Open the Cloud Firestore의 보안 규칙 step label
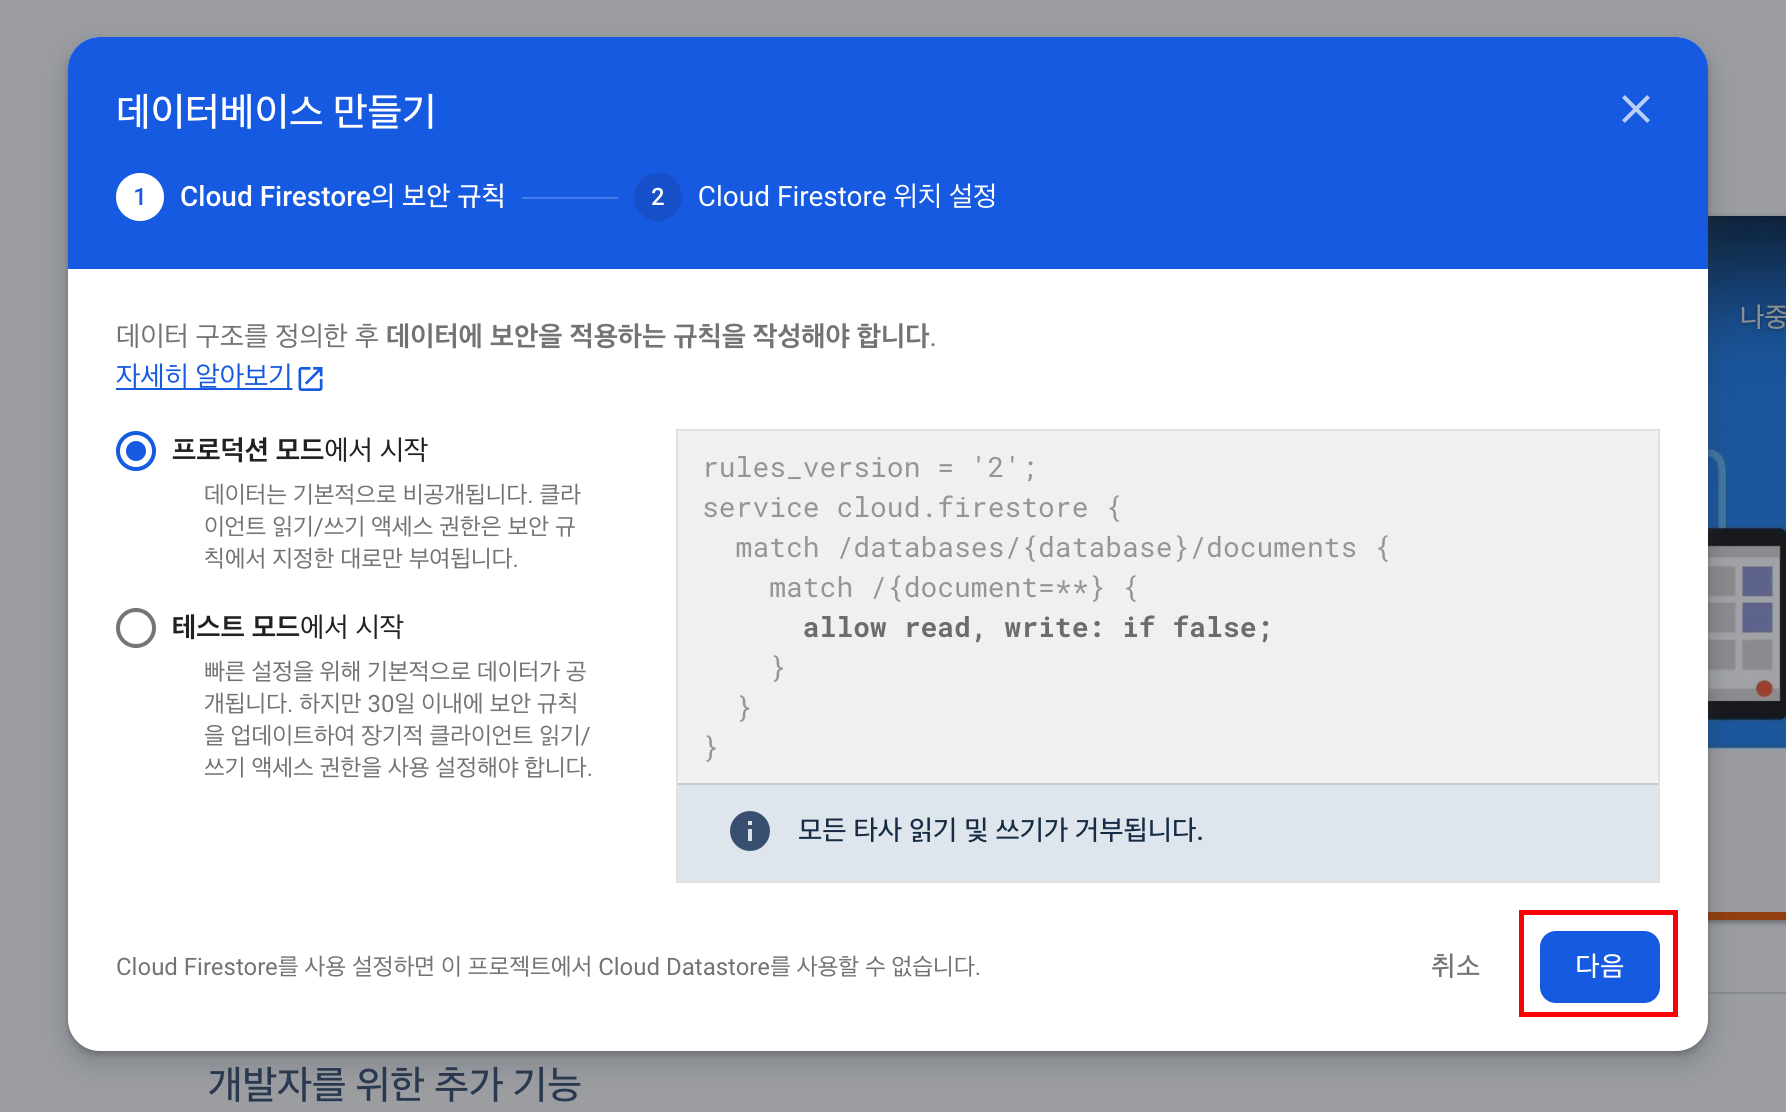Viewport: 1786px width, 1112px height. click(342, 196)
